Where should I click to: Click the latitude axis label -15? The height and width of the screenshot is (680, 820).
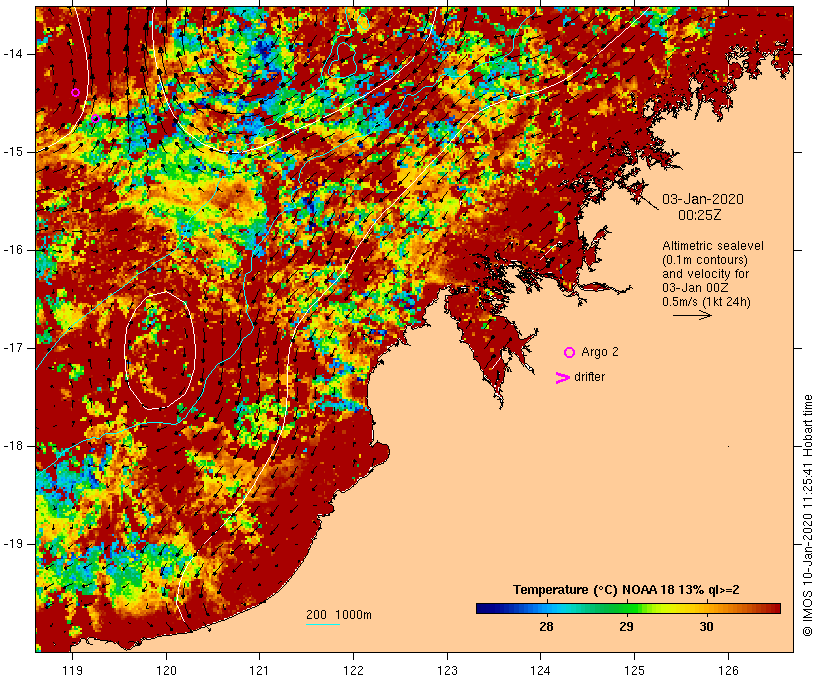(x=13, y=152)
